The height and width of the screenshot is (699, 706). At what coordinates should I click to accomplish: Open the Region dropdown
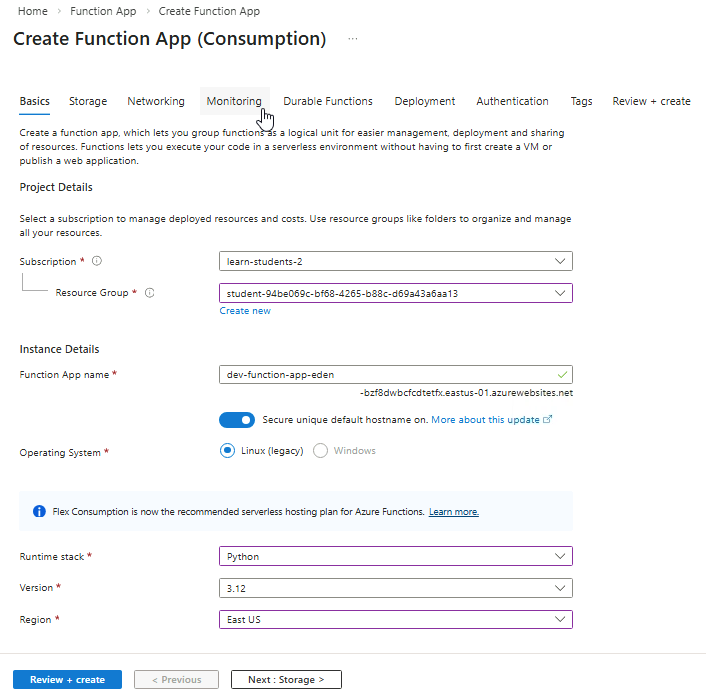[x=395, y=619]
